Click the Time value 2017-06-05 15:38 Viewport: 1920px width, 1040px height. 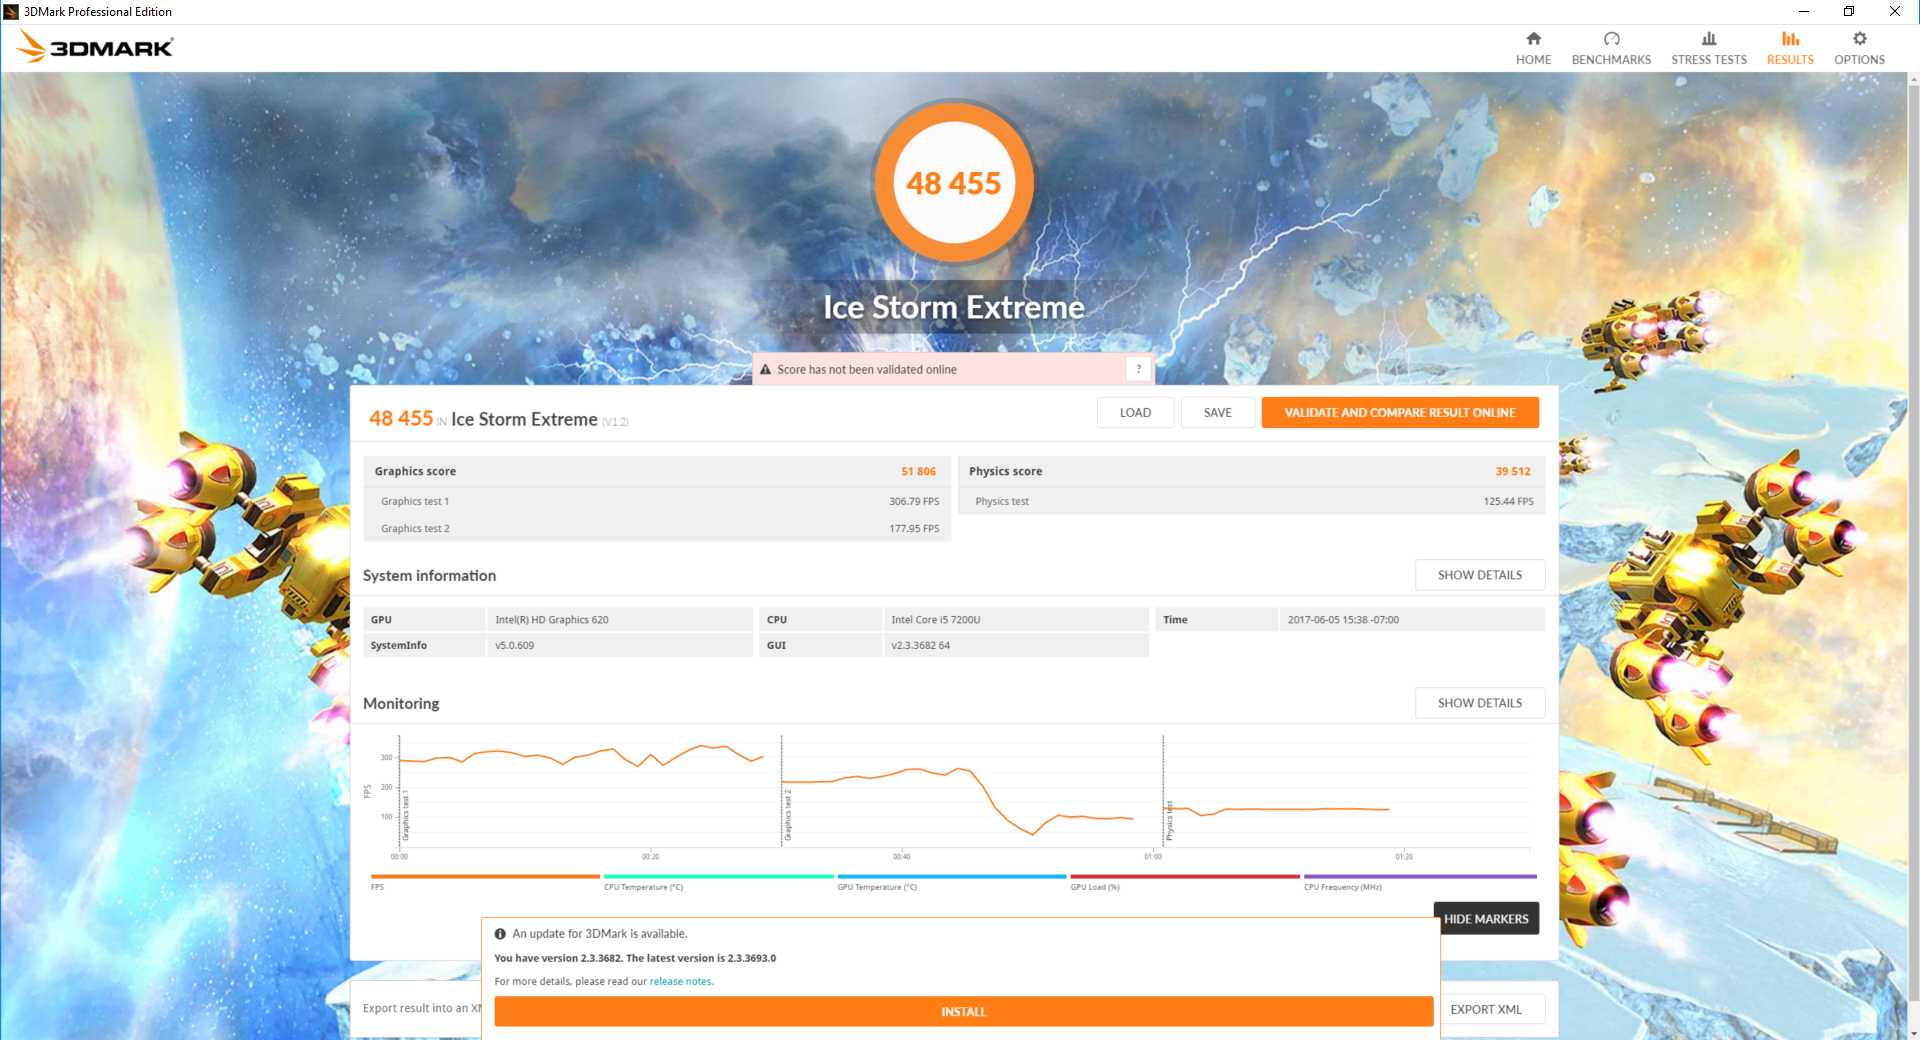click(x=1343, y=620)
